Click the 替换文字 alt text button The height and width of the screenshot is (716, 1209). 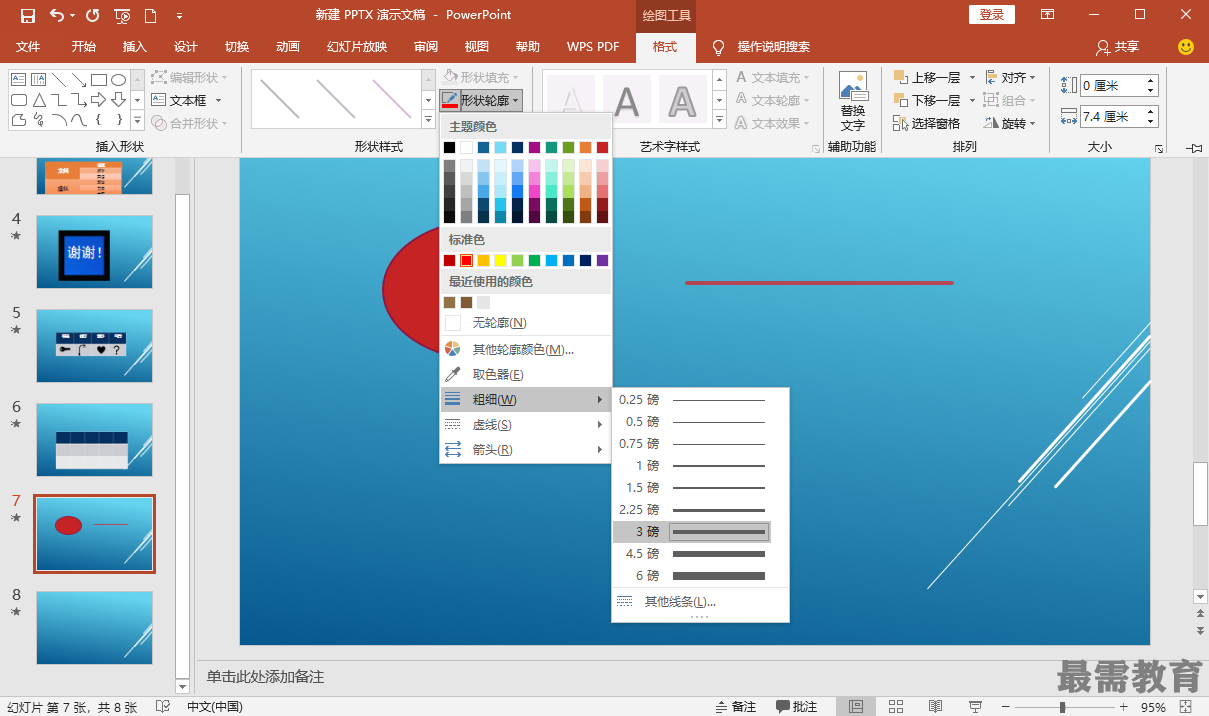[x=853, y=102]
